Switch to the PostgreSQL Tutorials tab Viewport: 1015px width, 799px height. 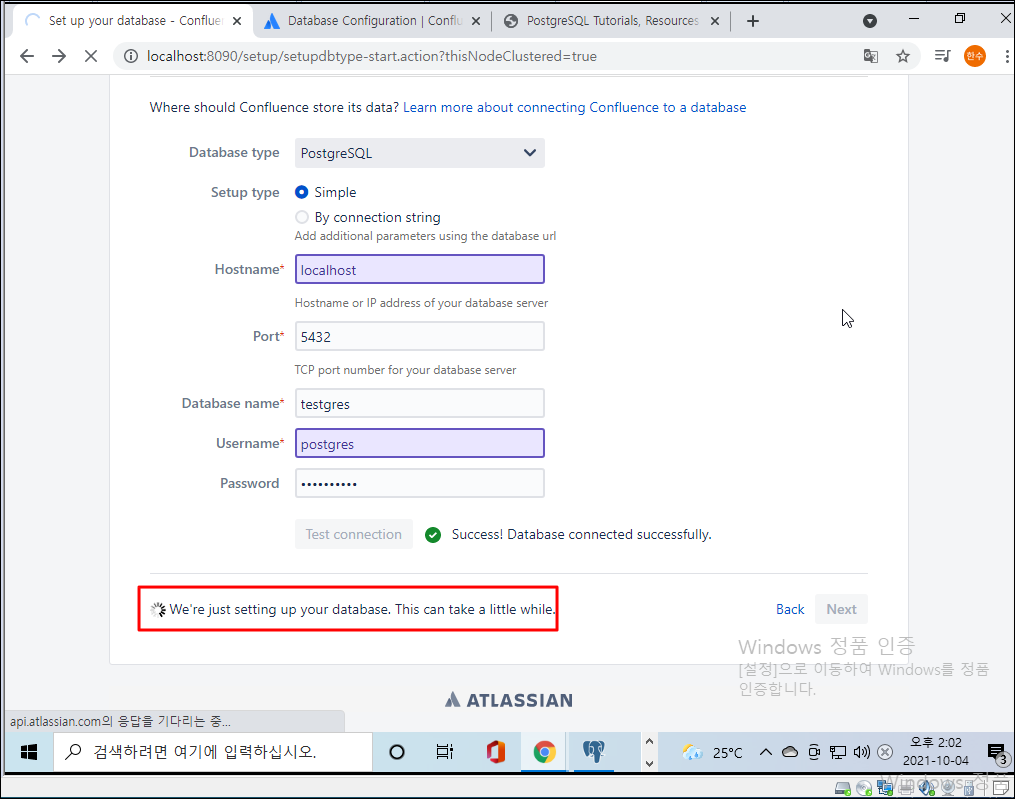[610, 21]
